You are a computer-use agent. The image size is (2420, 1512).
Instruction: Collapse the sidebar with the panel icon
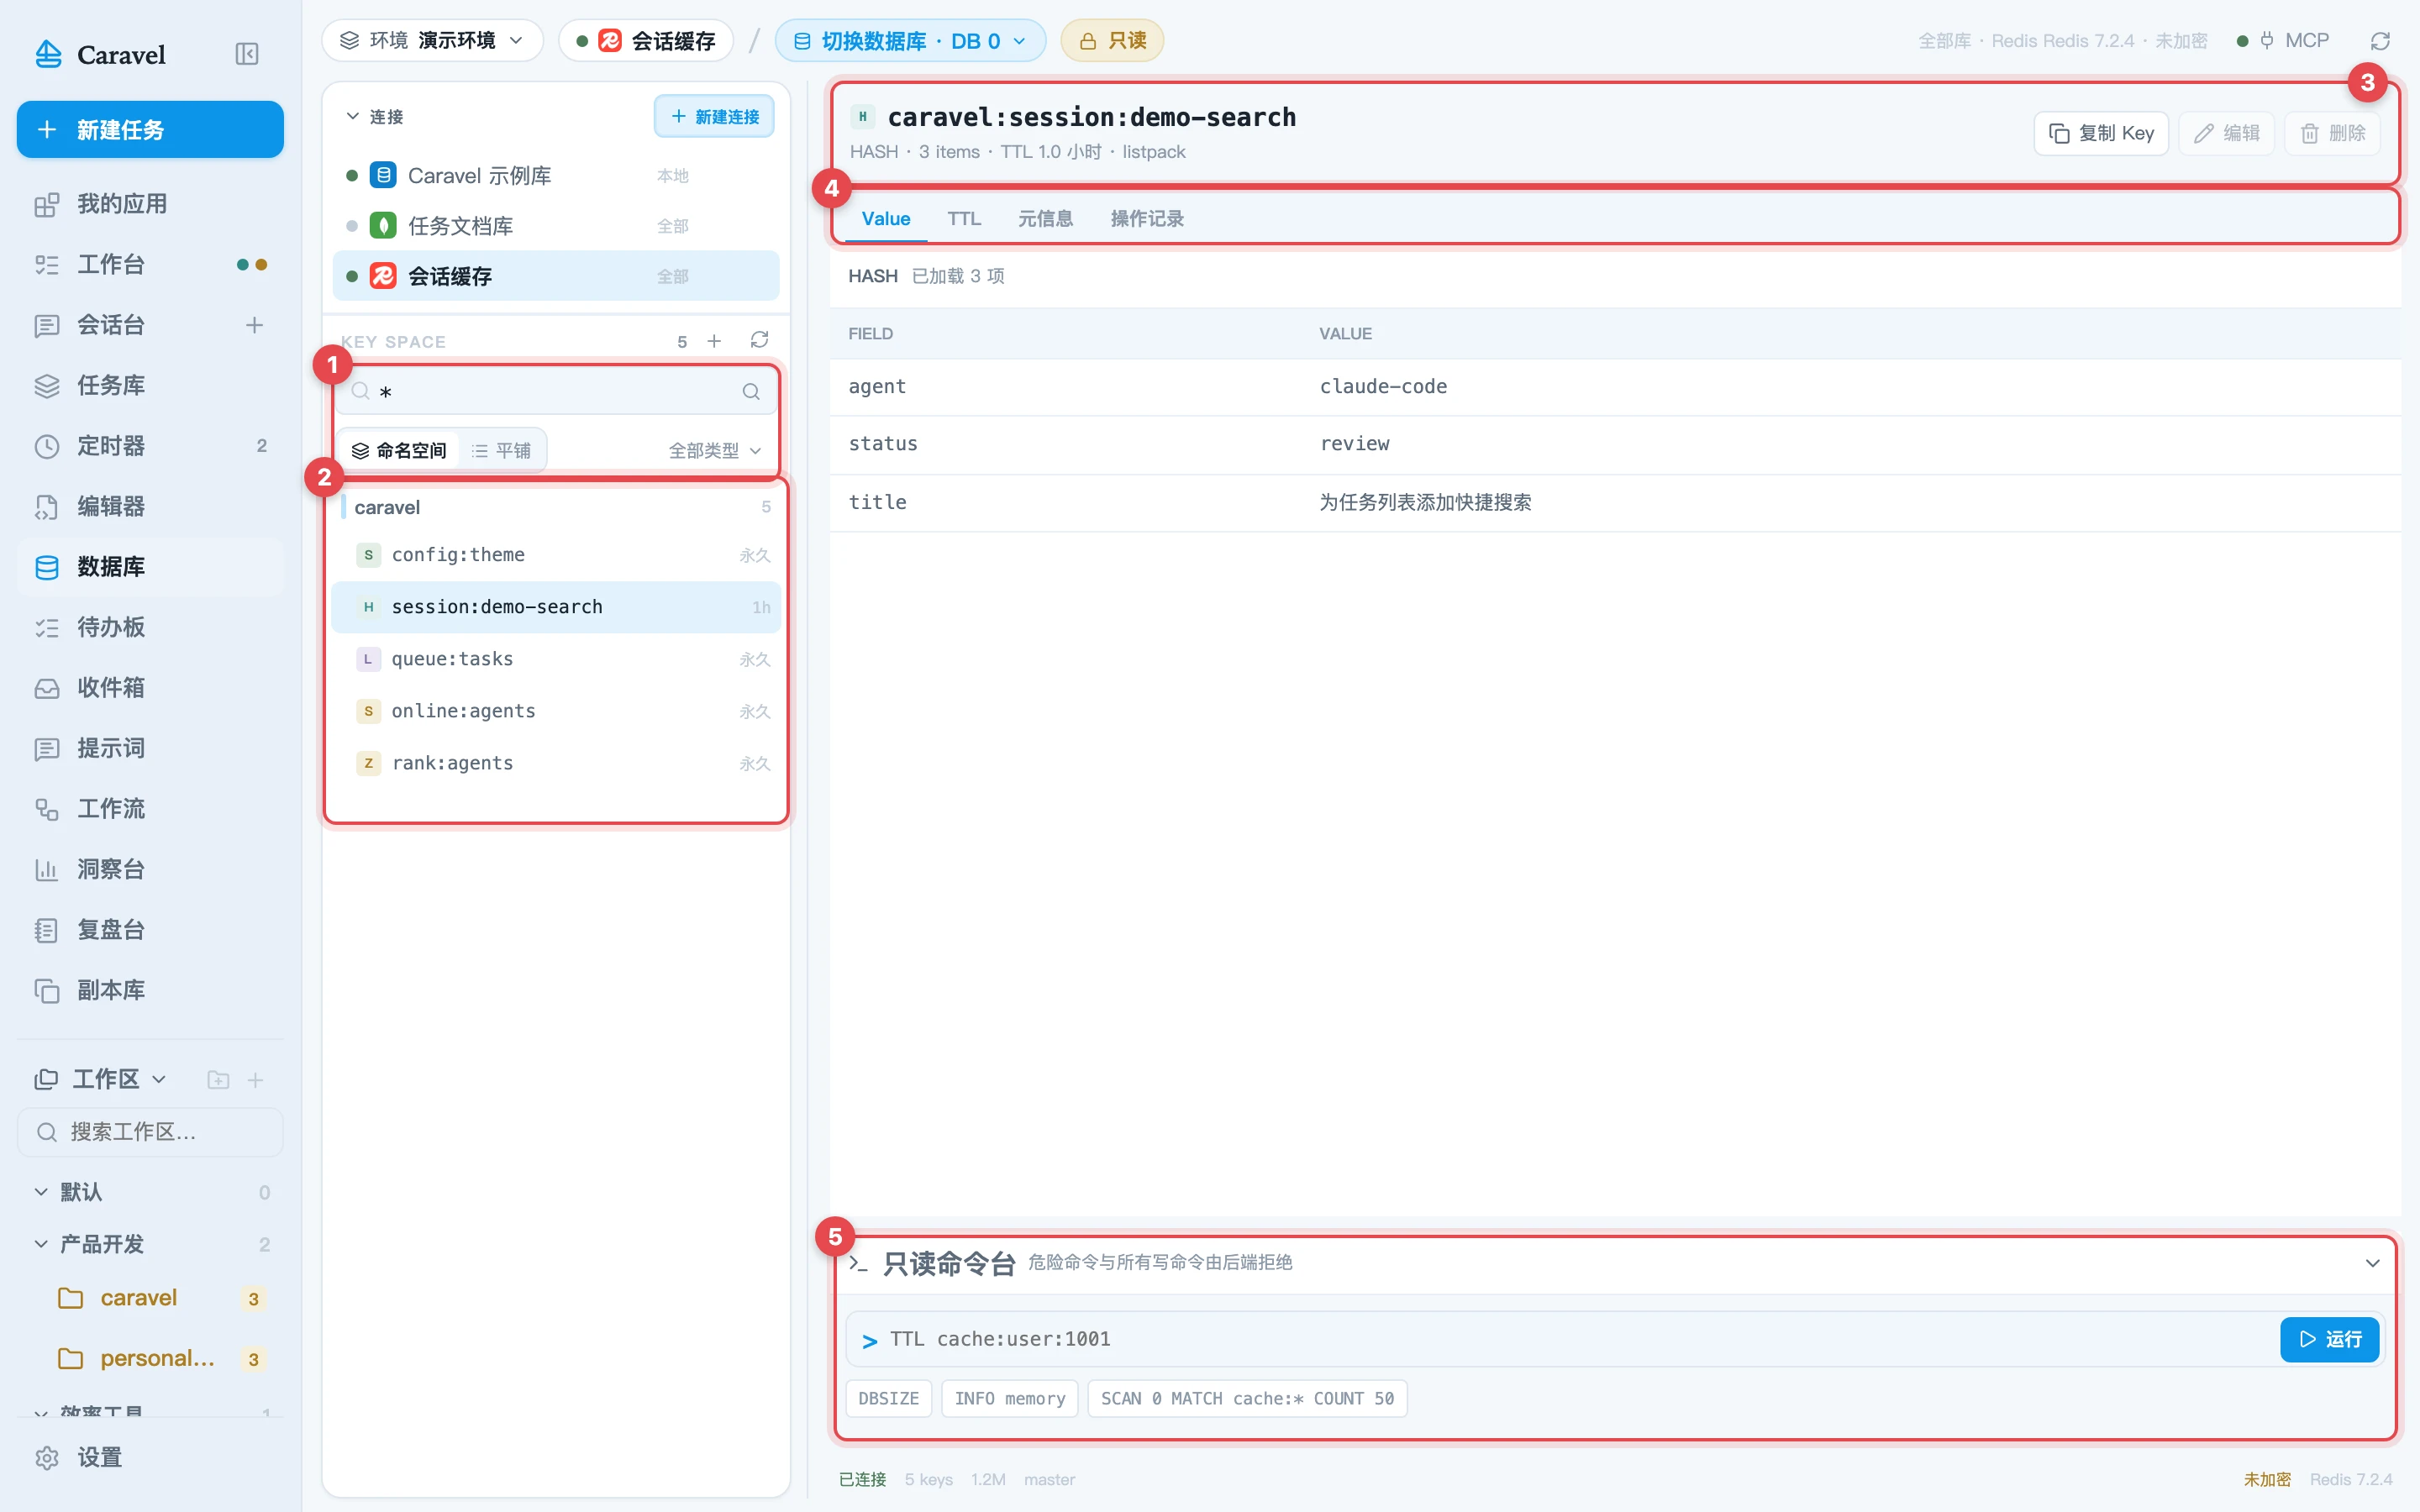pos(246,54)
